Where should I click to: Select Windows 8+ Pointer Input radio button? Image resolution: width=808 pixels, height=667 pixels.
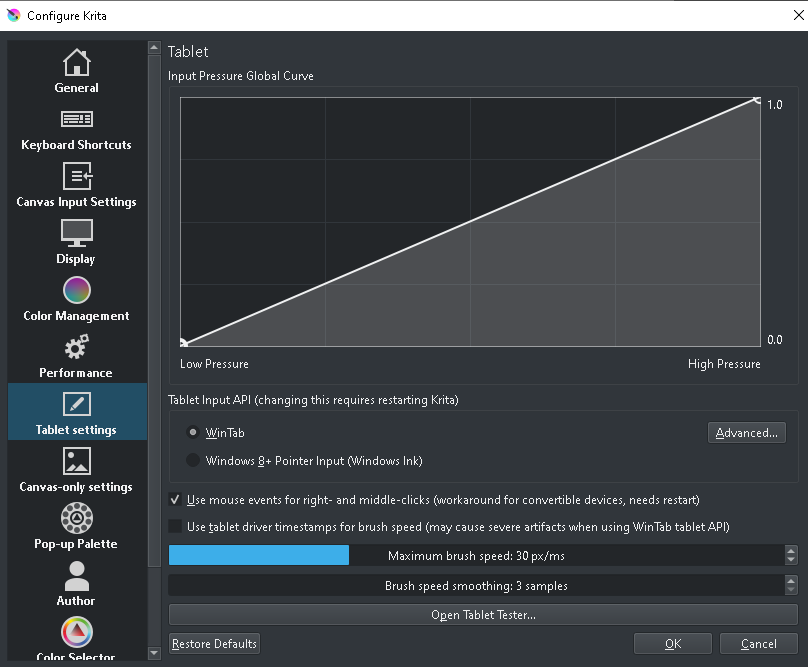(x=193, y=460)
